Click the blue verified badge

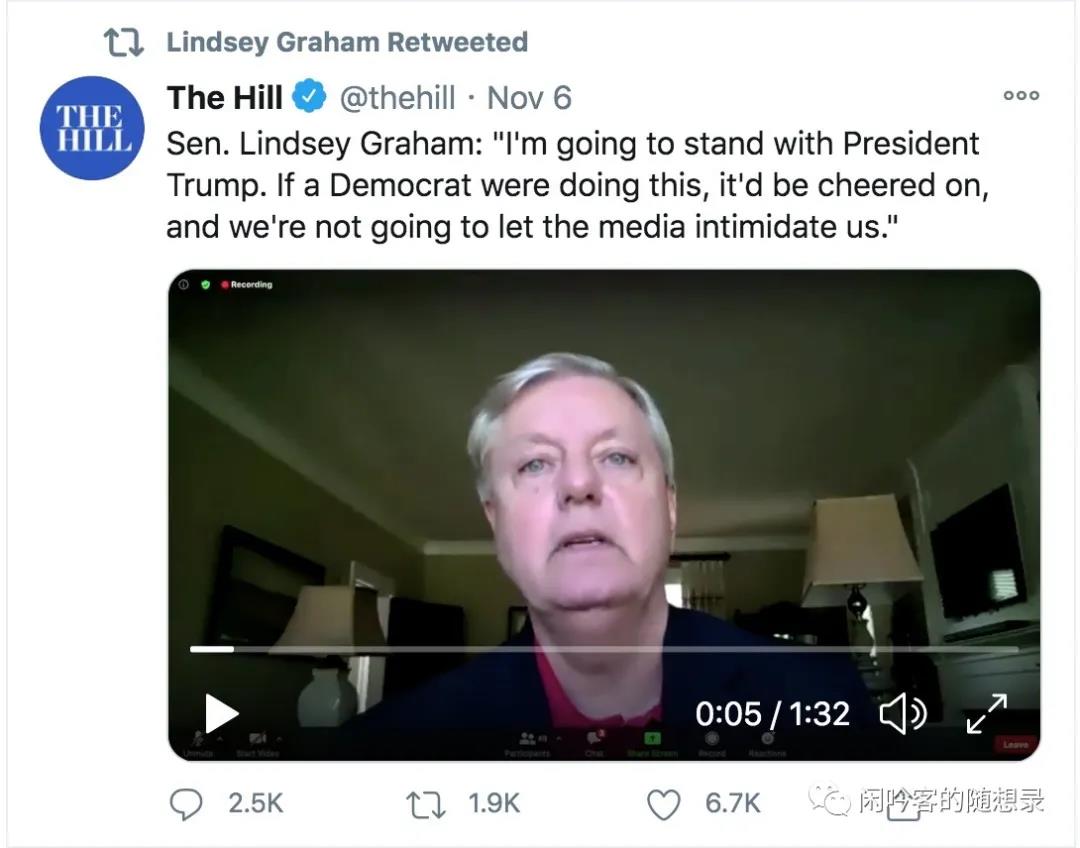click(x=309, y=98)
